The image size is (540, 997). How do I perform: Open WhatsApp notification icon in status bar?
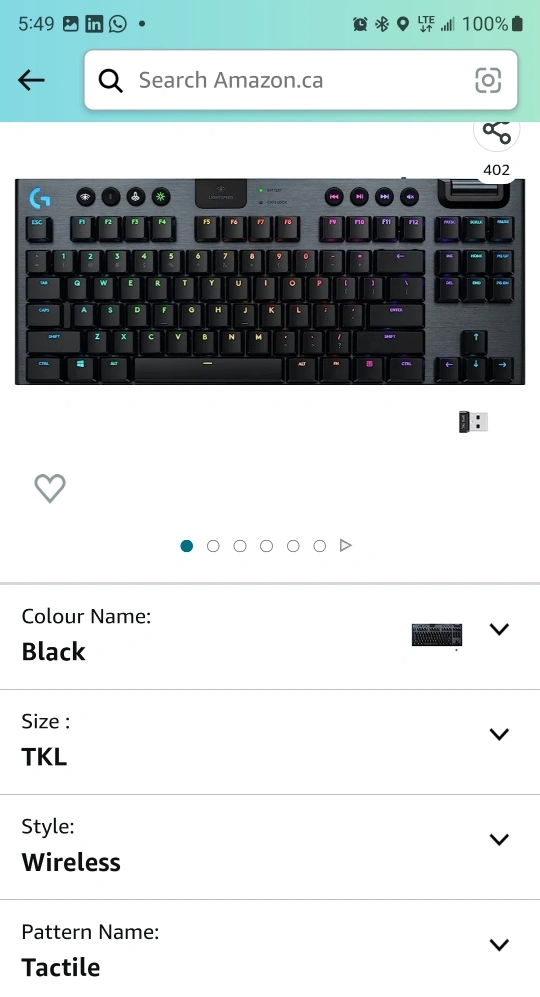coord(118,24)
